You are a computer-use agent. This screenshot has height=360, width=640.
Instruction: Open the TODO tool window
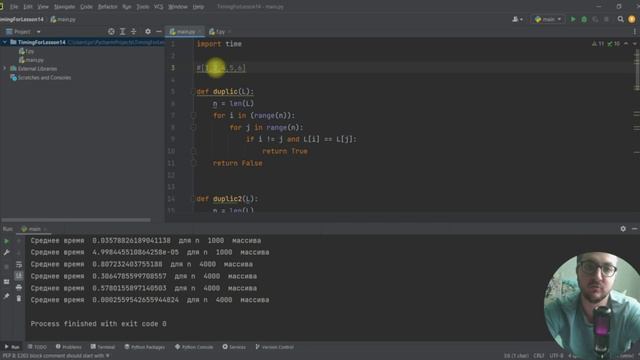coord(37,347)
